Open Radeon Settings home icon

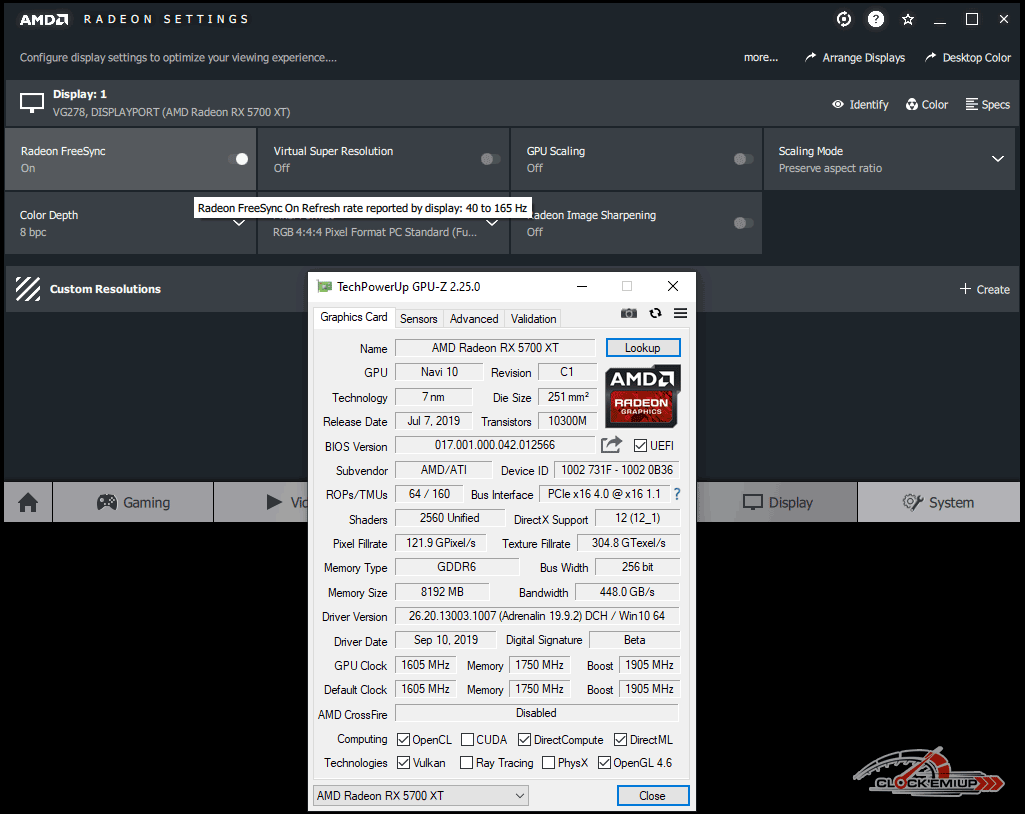28,502
